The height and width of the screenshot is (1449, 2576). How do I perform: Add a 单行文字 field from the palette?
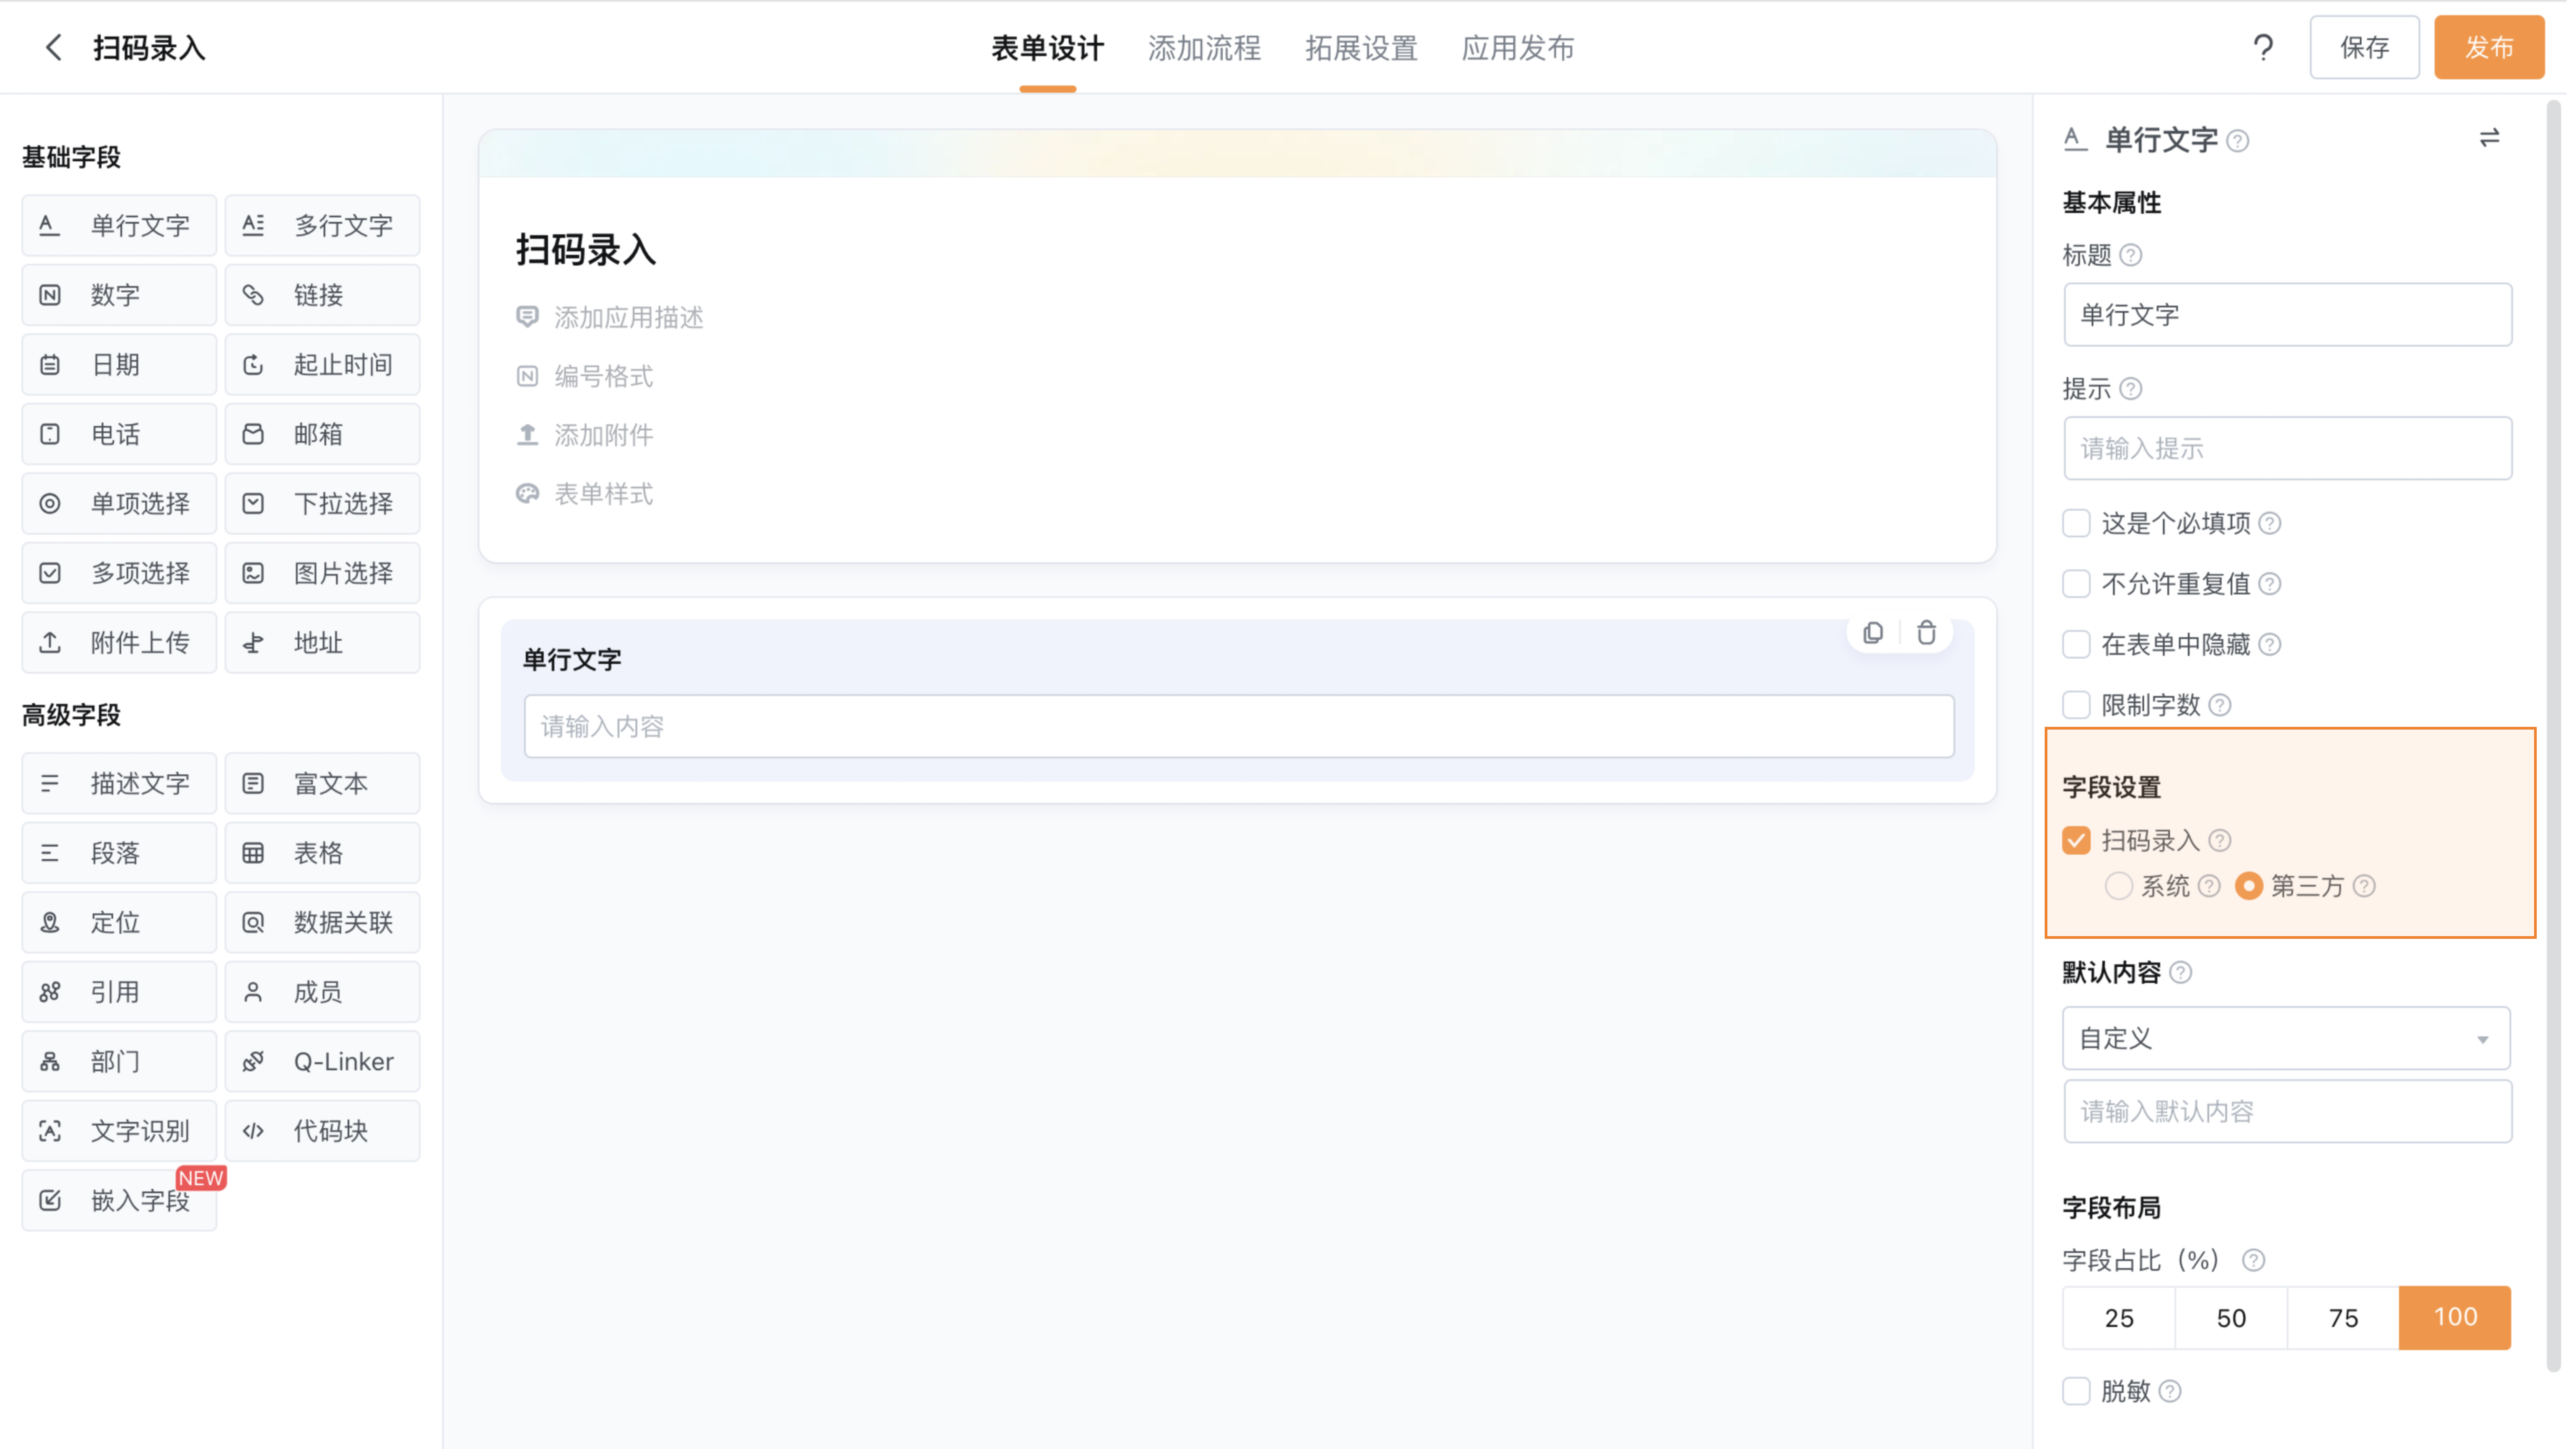pos(119,226)
